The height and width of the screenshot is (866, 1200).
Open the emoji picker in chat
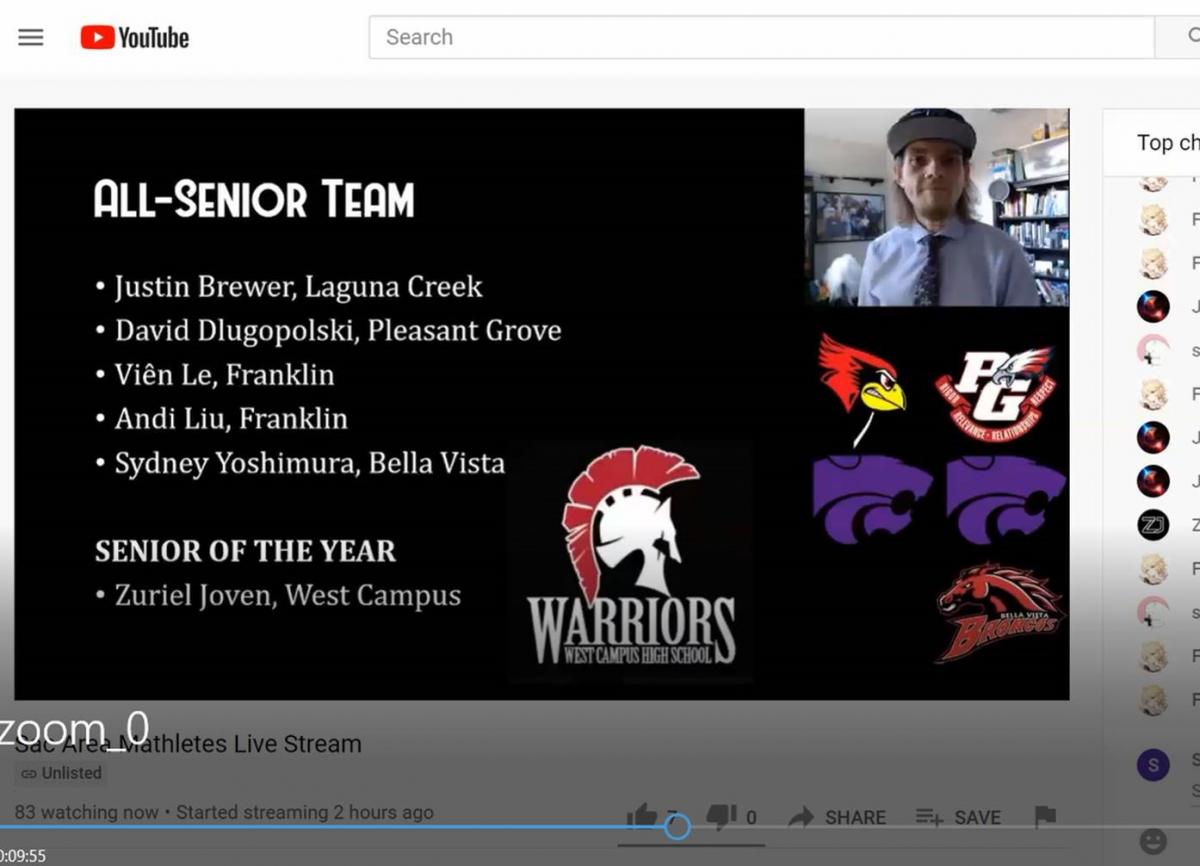(x=1153, y=841)
